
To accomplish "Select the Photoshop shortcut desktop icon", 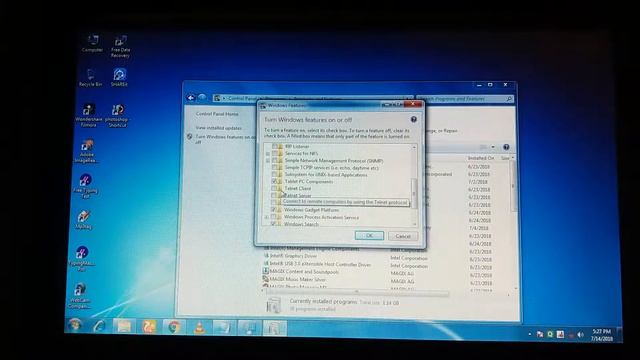I will coord(117,116).
